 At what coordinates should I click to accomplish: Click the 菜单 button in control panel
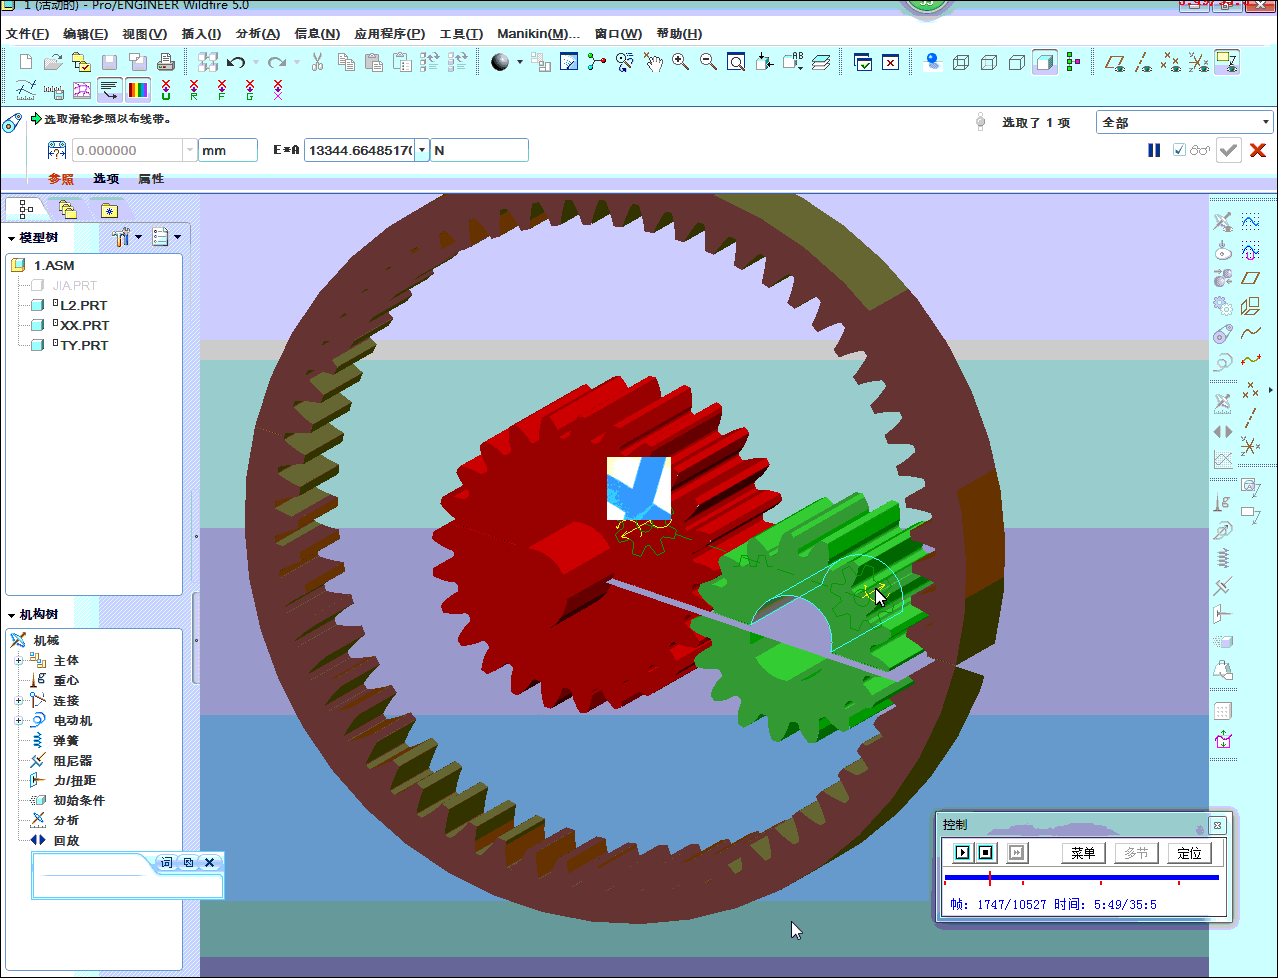point(1083,853)
